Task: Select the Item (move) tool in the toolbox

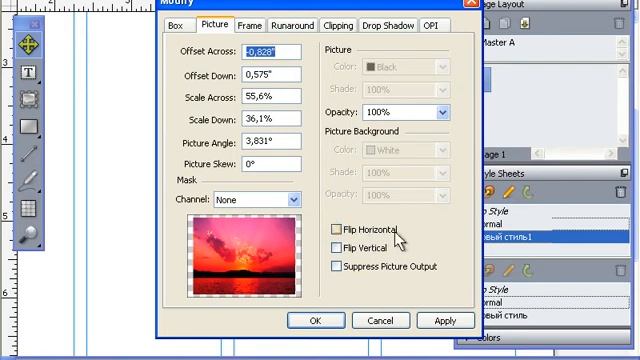Action: [x=28, y=44]
